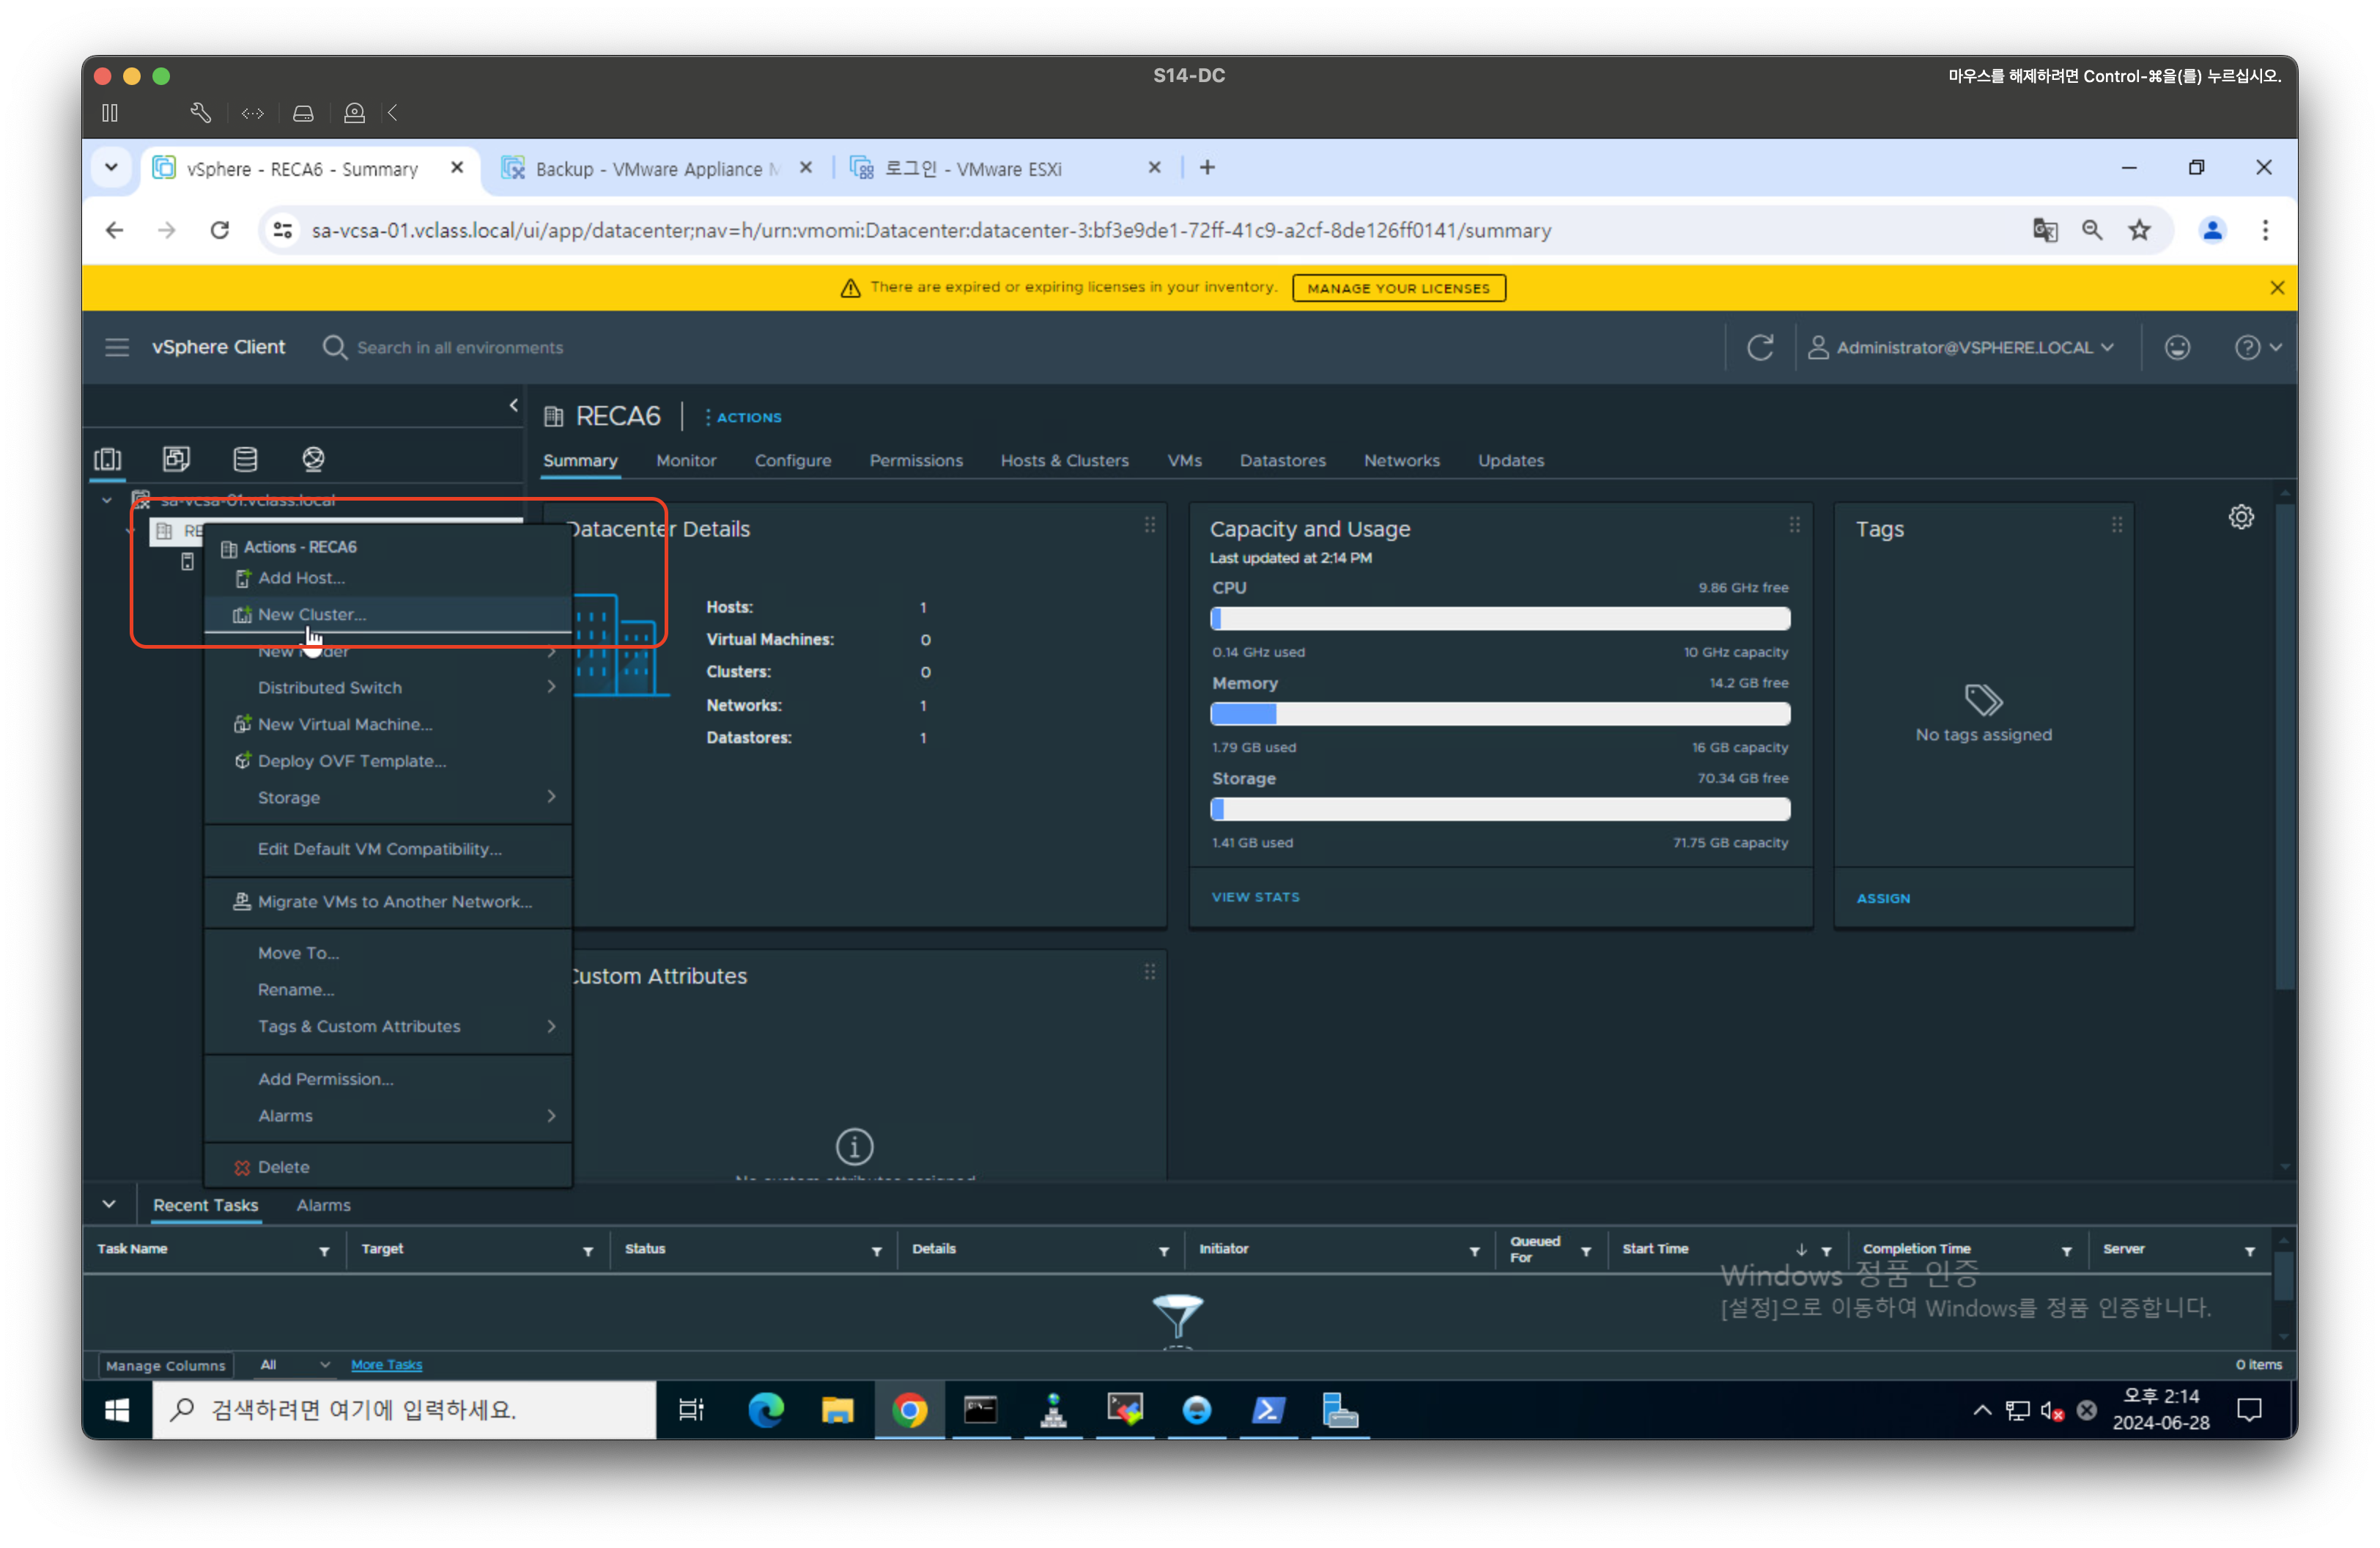Switch to Networking inventory view icon
2380x1548 pixels.
point(313,459)
